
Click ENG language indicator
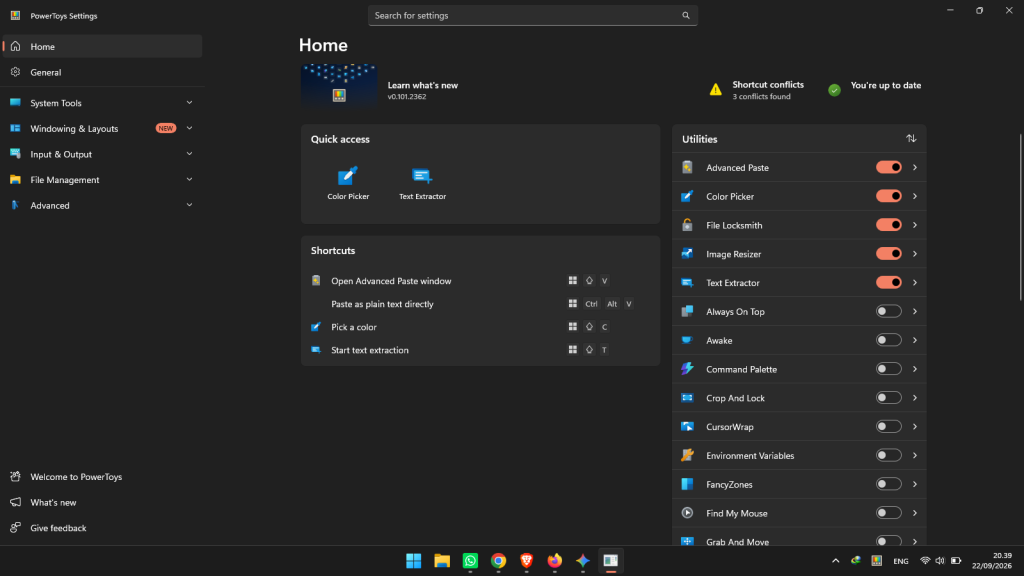[901, 561]
